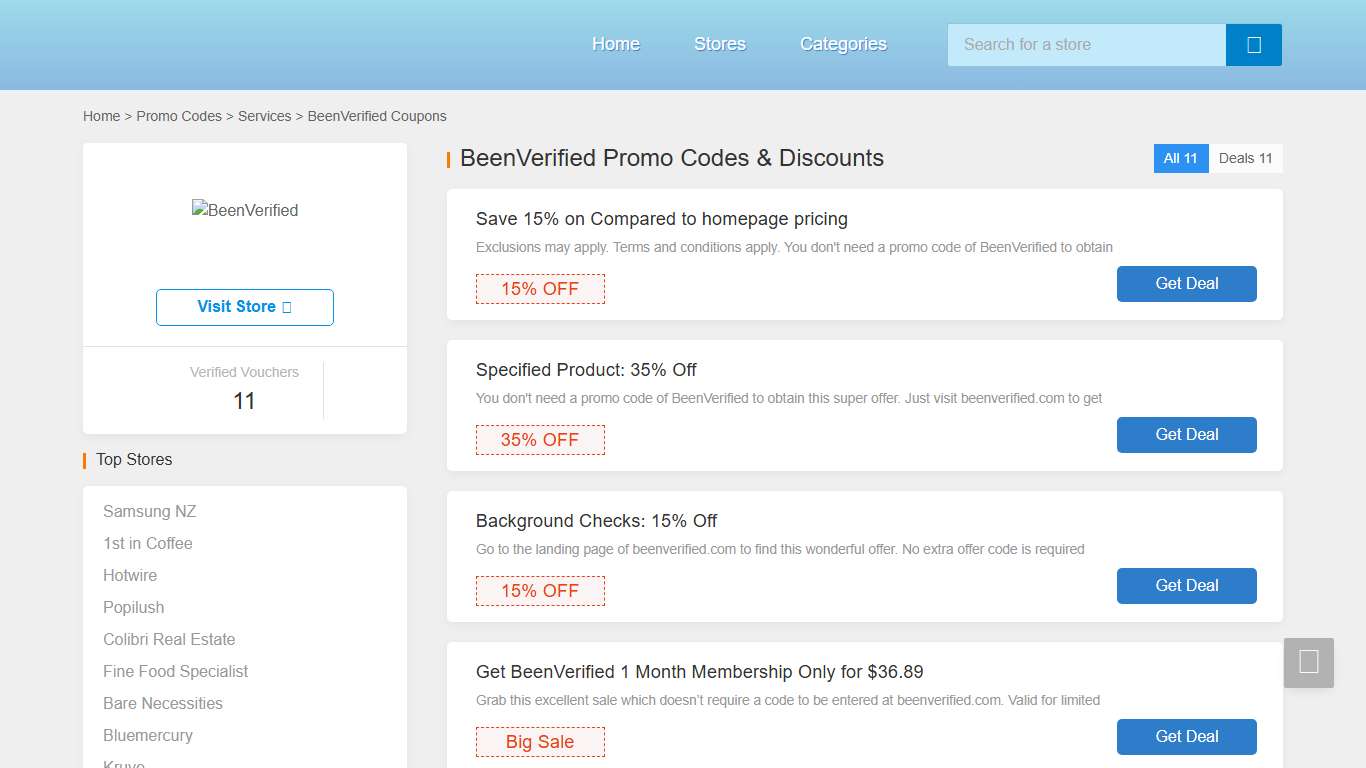
Task: Switch to the "Deals 11" tab
Action: tap(1244, 158)
